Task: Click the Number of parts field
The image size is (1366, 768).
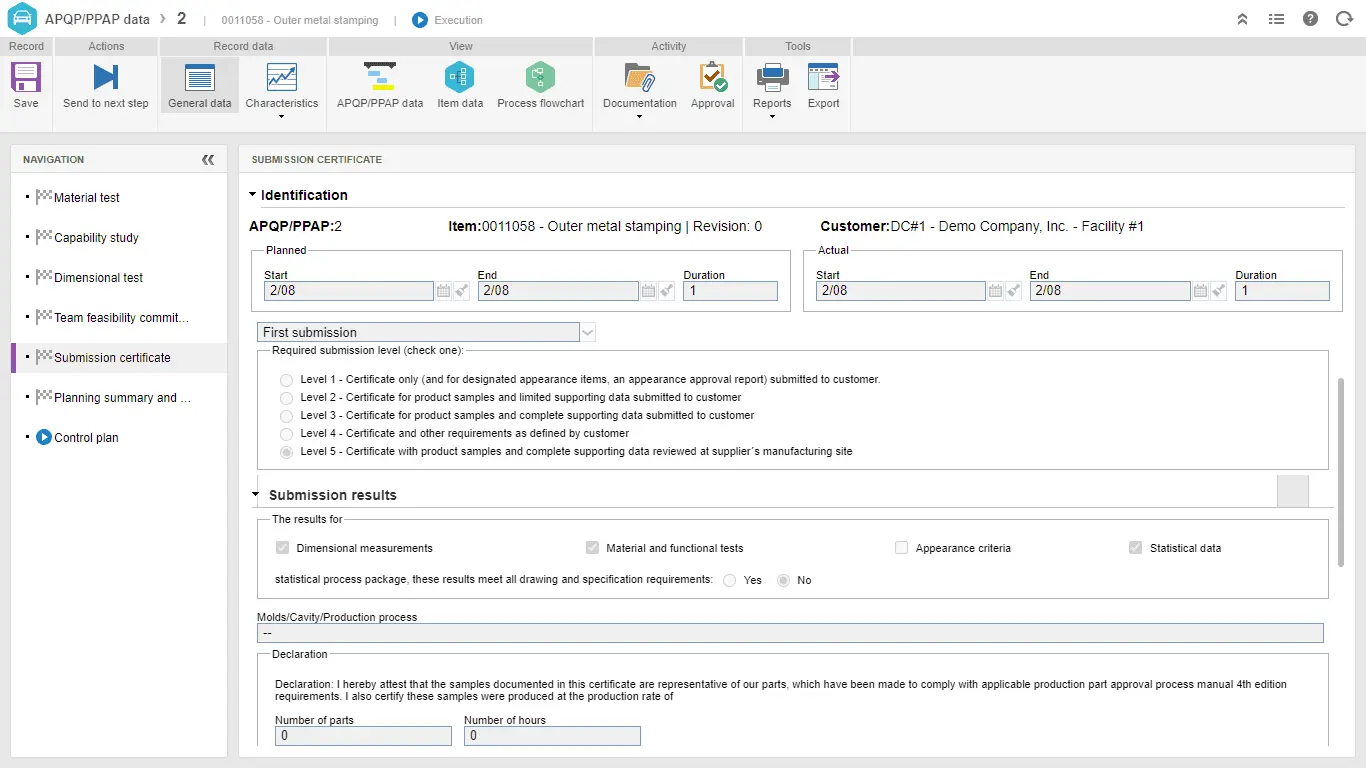Action: coord(363,736)
